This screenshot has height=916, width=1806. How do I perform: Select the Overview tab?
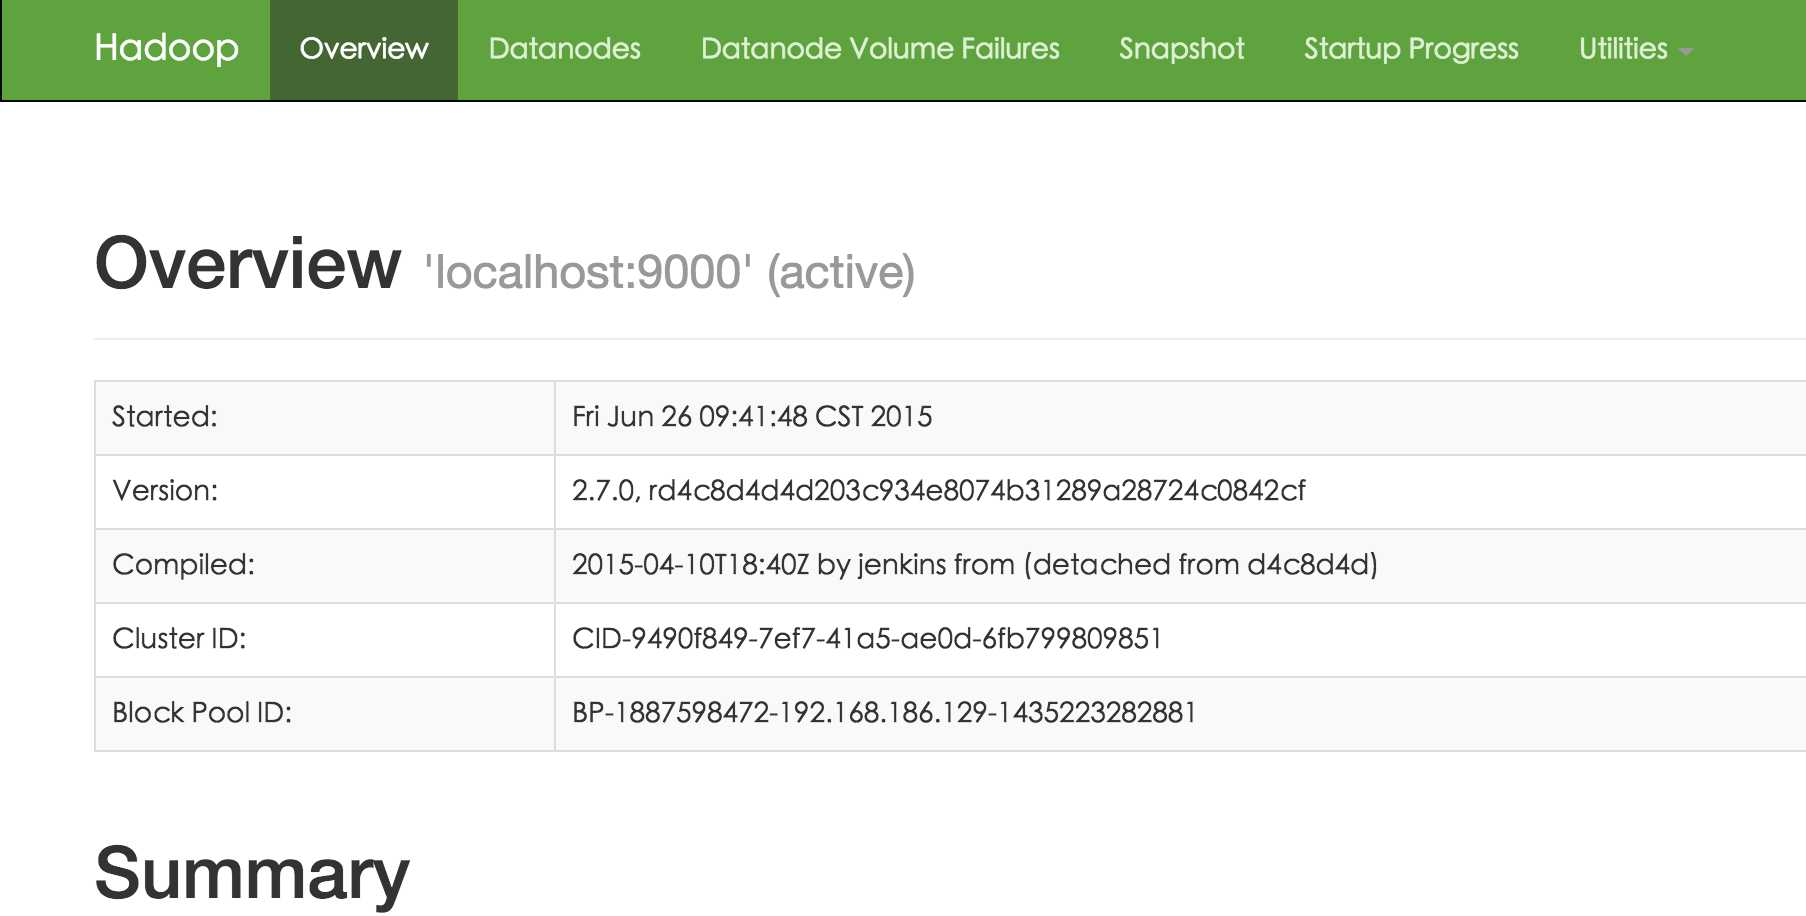(364, 49)
